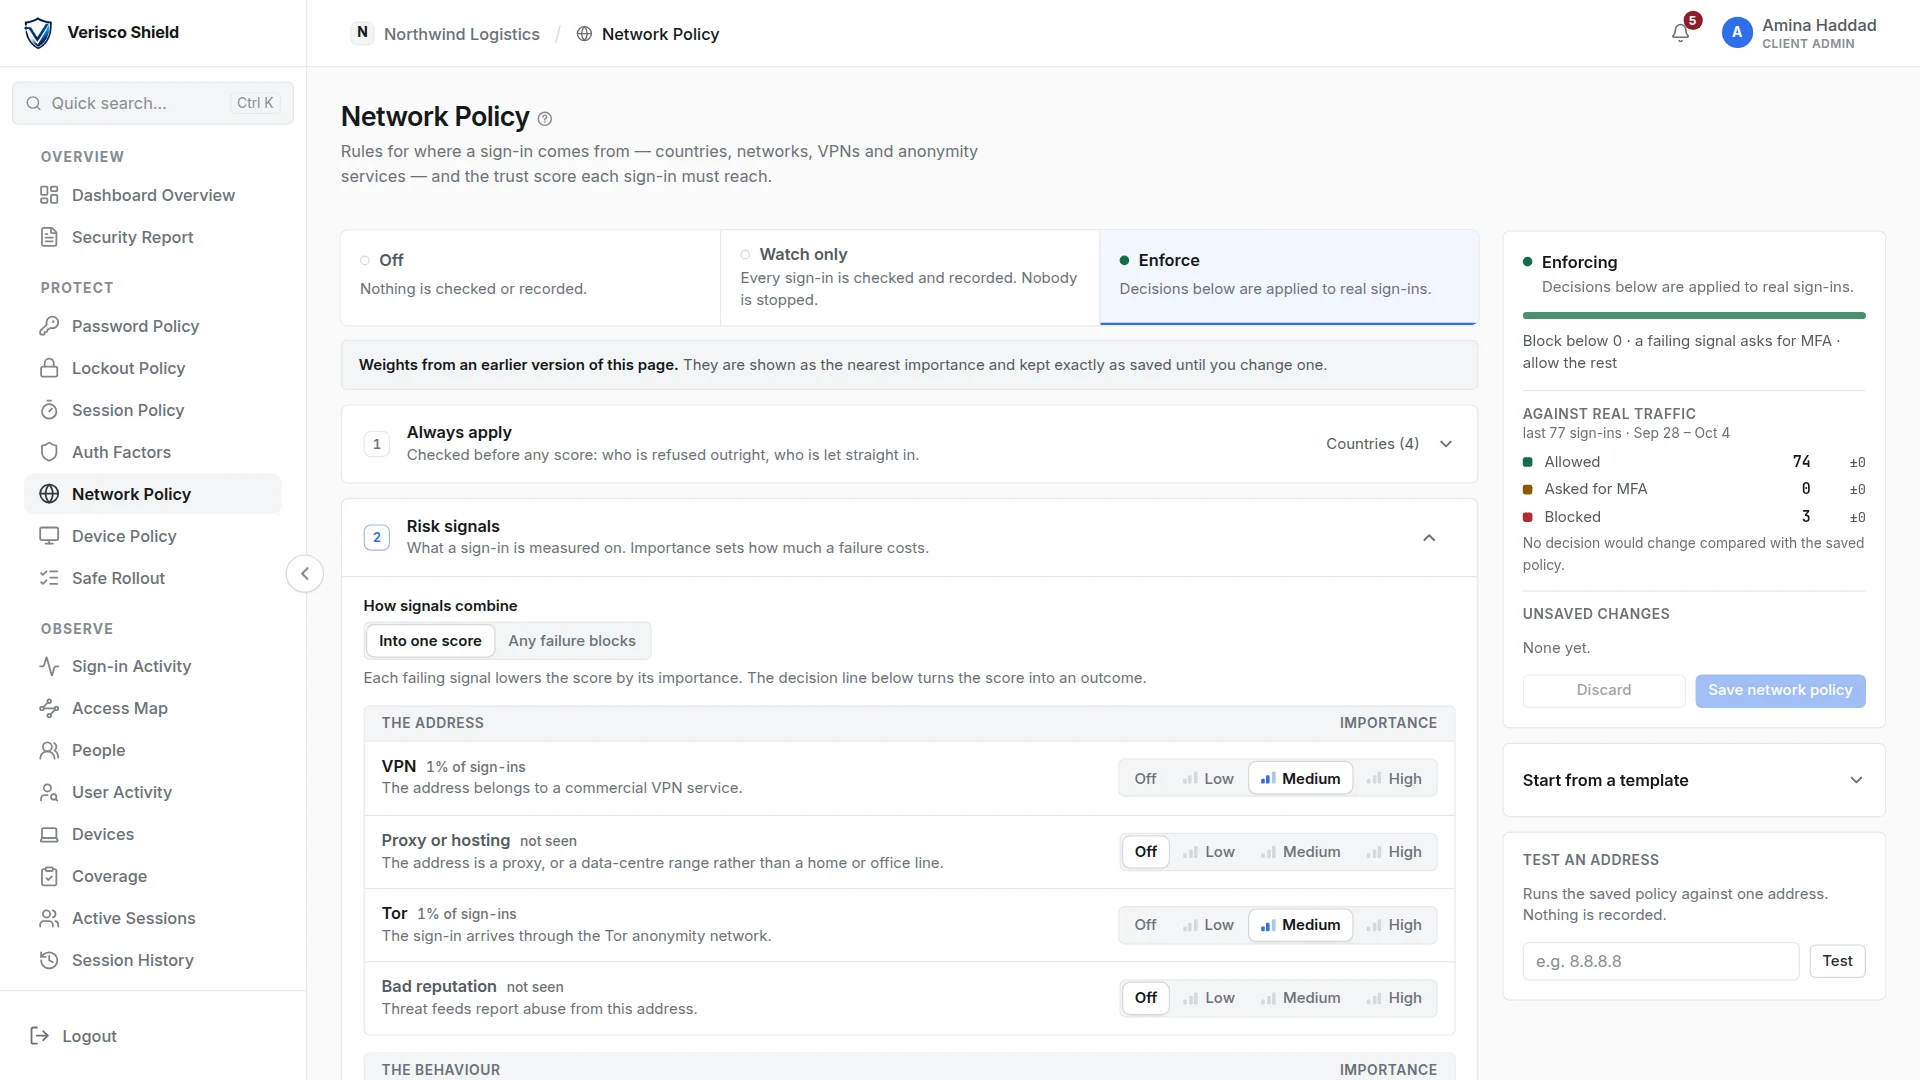Click the Logout door icon

tap(40, 1036)
